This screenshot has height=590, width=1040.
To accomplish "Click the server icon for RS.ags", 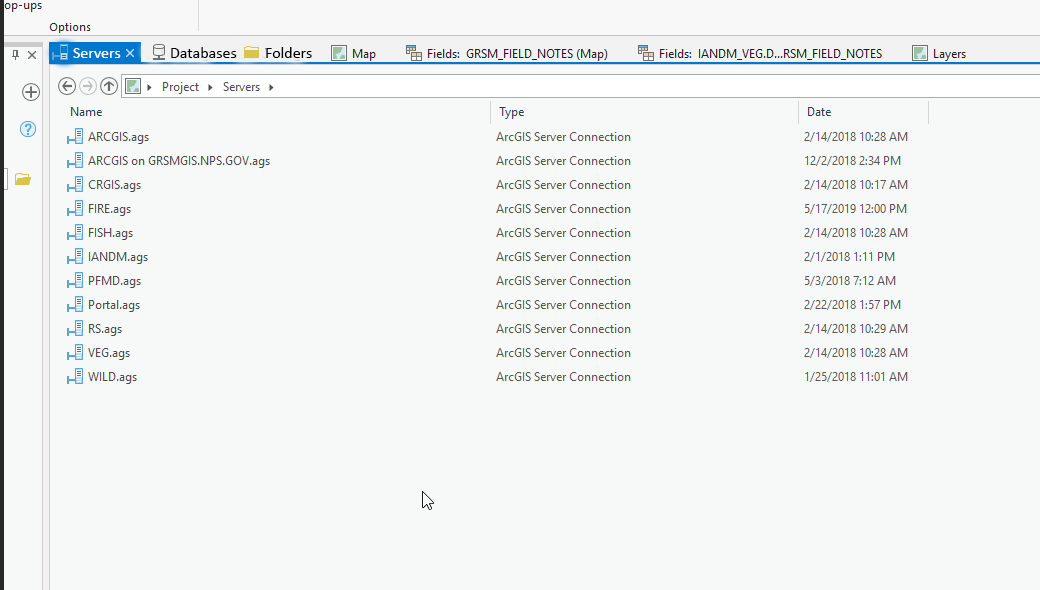I will click(x=75, y=329).
